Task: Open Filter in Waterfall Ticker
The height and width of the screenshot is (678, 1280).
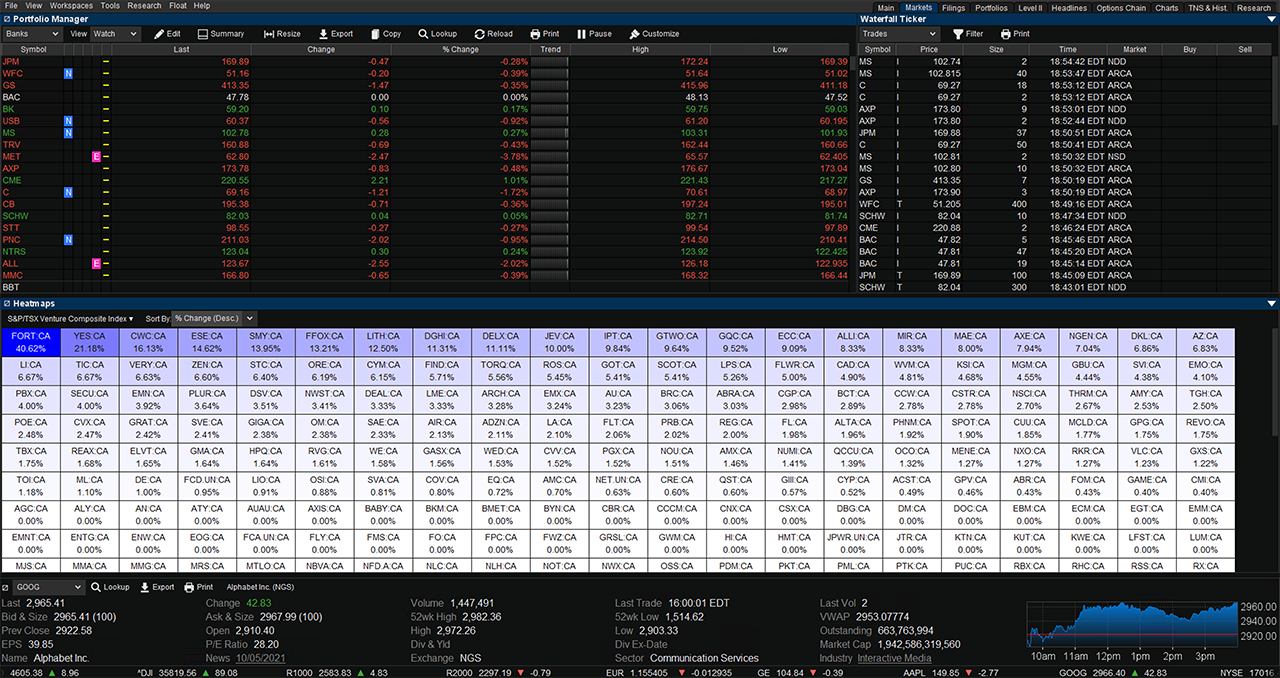Action: [x=968, y=34]
